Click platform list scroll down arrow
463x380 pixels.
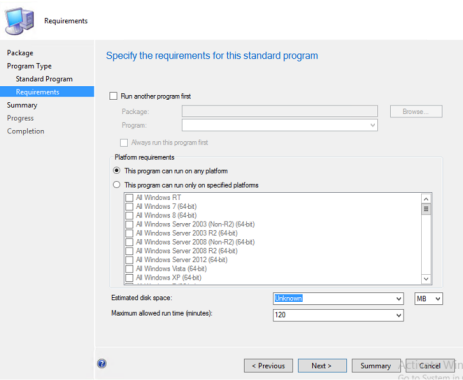(x=426, y=279)
